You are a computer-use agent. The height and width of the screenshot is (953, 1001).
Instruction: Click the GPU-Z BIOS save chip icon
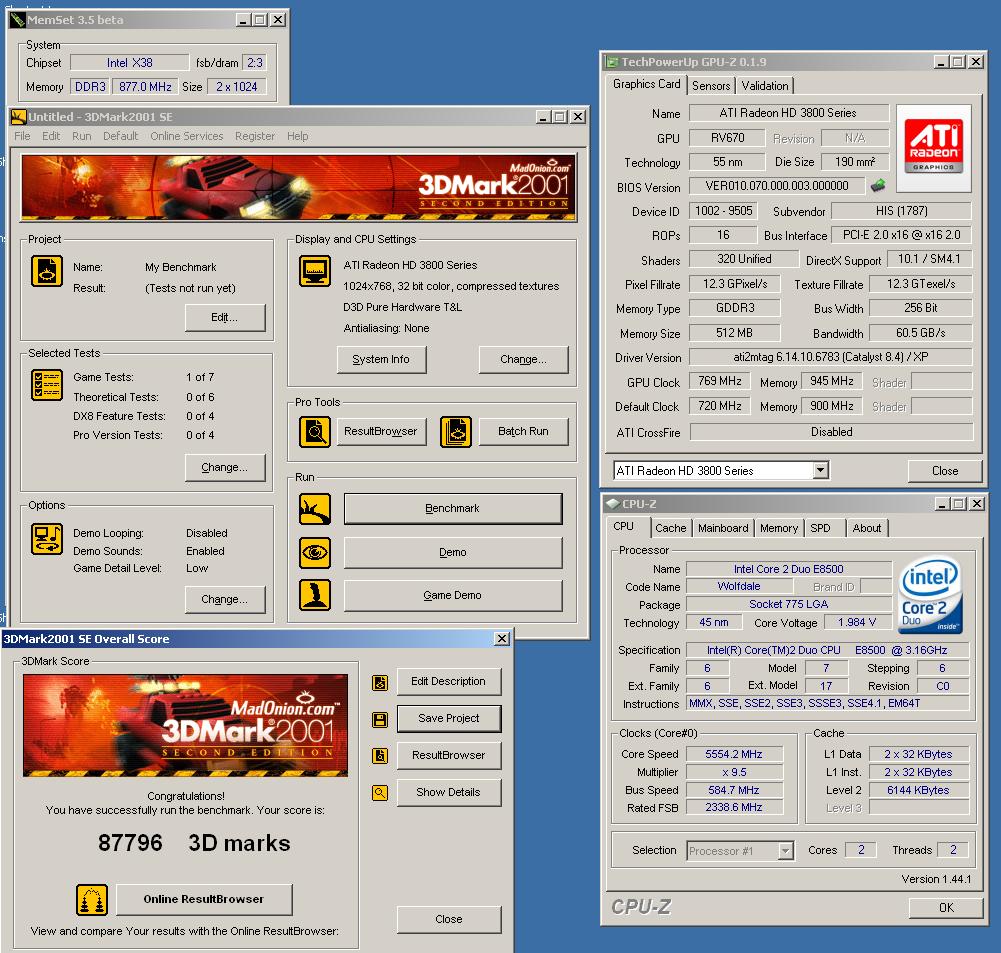(x=878, y=186)
